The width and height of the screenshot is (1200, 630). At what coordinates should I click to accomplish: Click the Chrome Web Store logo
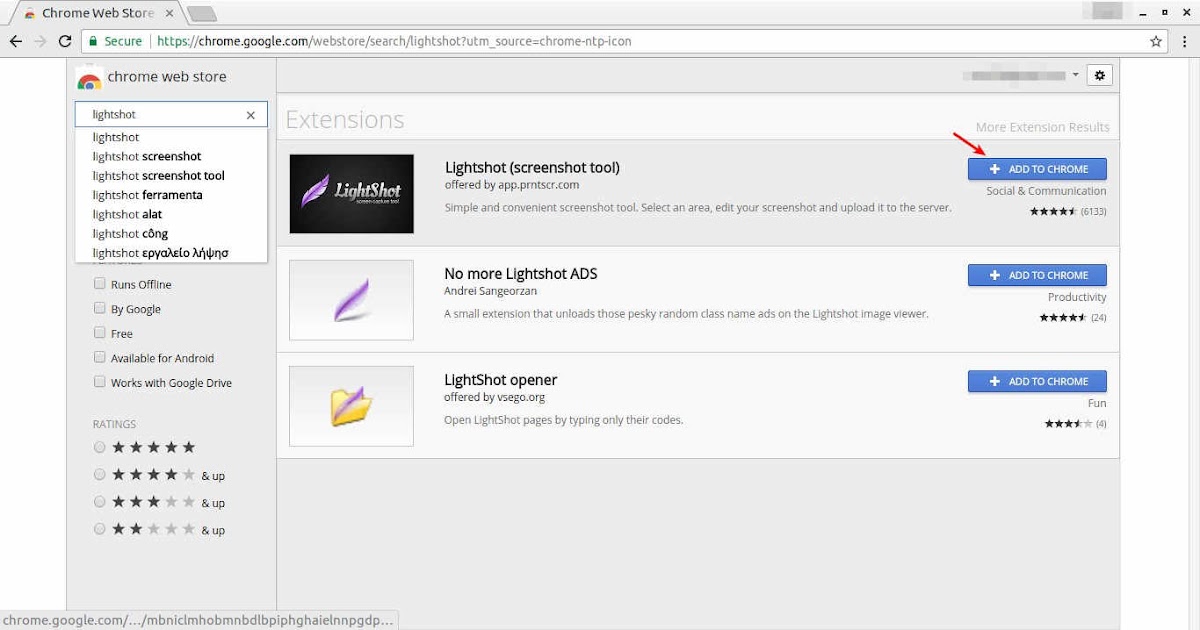coord(88,76)
